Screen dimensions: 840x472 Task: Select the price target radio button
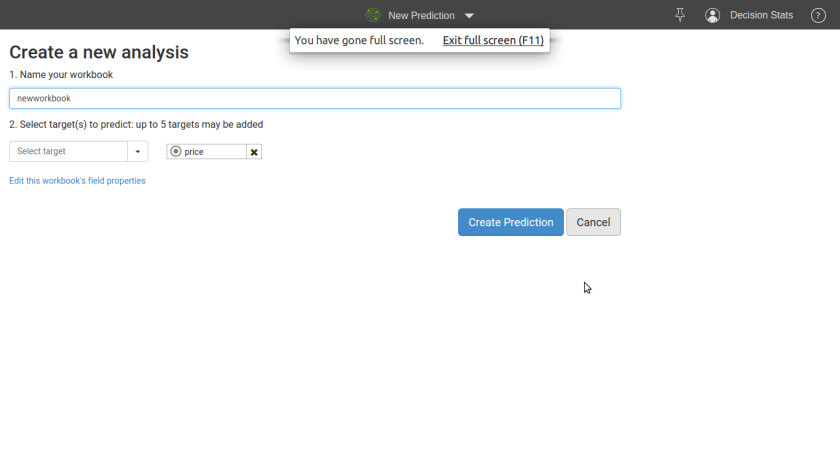click(176, 152)
